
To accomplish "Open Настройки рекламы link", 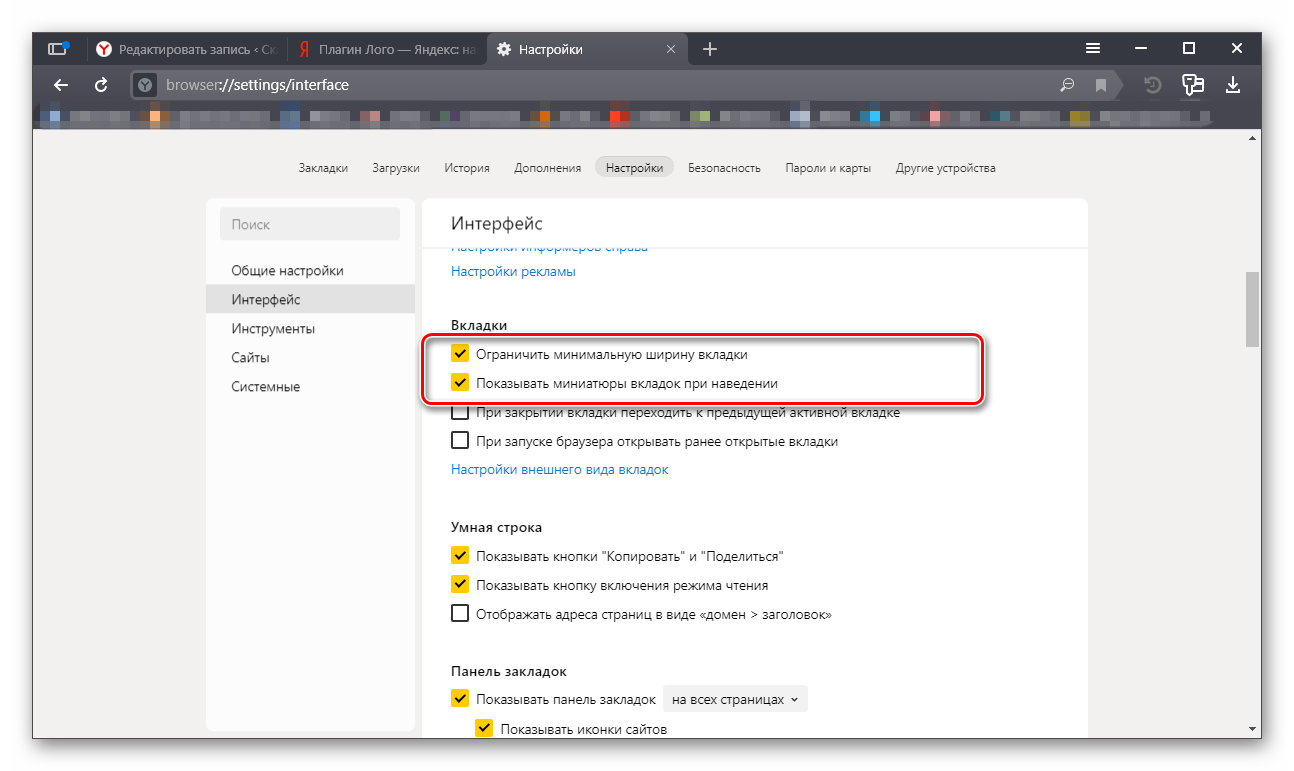I will tap(513, 271).
